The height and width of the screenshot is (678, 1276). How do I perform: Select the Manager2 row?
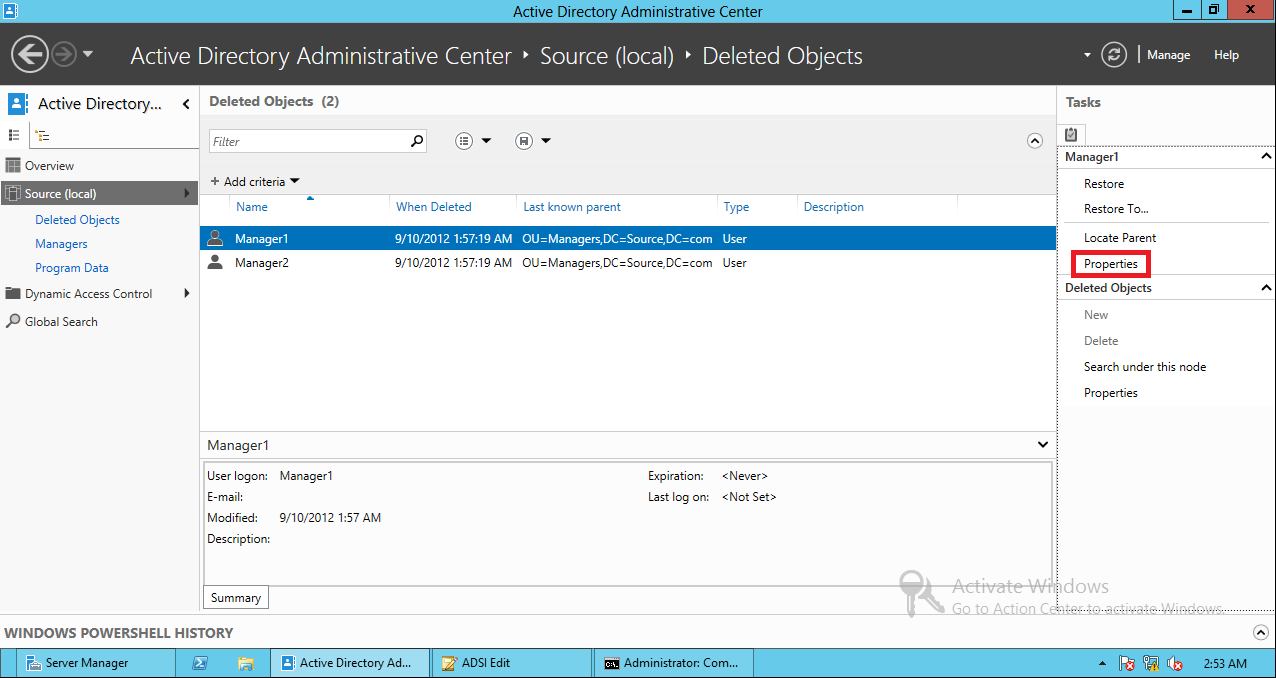(628, 263)
